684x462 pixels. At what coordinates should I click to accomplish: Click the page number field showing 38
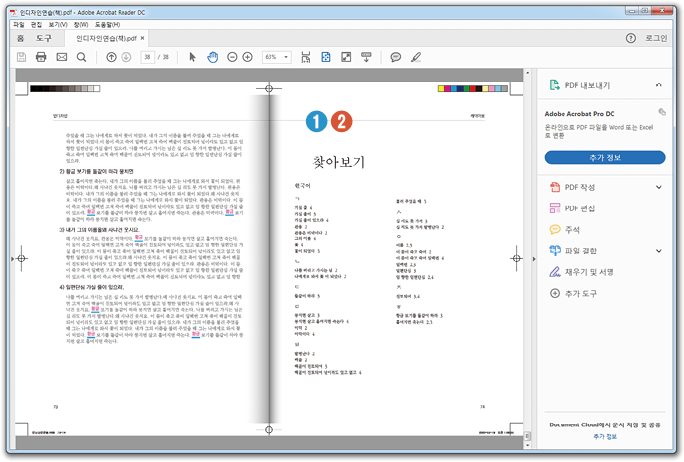pyautogui.click(x=147, y=57)
